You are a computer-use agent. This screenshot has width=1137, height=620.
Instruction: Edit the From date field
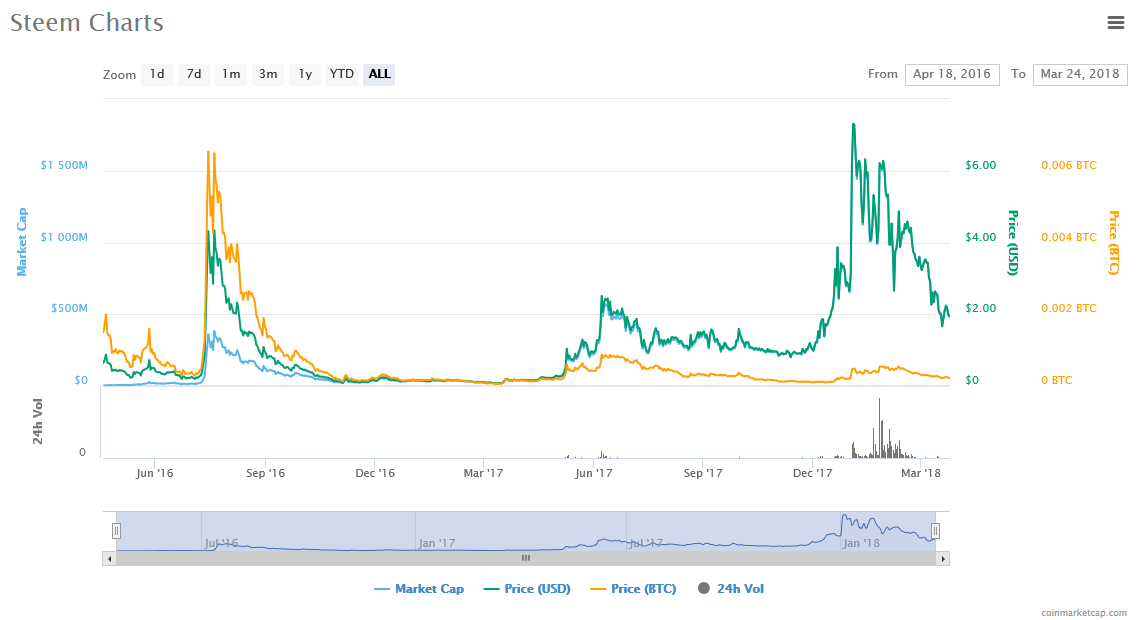[x=952, y=74]
